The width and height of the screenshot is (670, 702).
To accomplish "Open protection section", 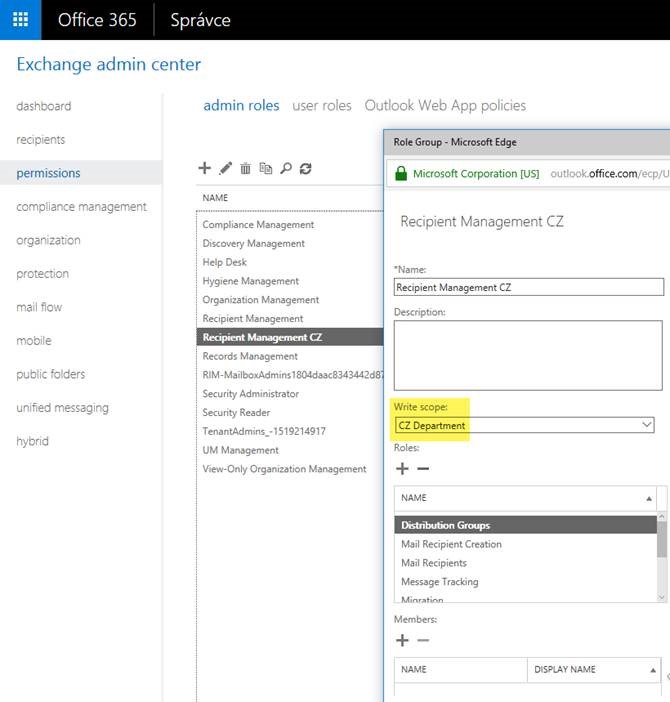I will (43, 274).
